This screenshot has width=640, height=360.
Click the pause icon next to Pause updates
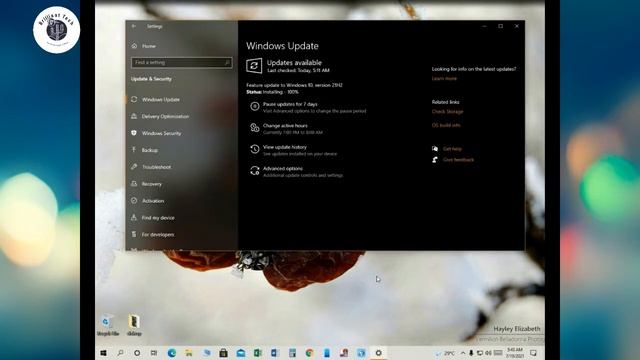pos(255,107)
